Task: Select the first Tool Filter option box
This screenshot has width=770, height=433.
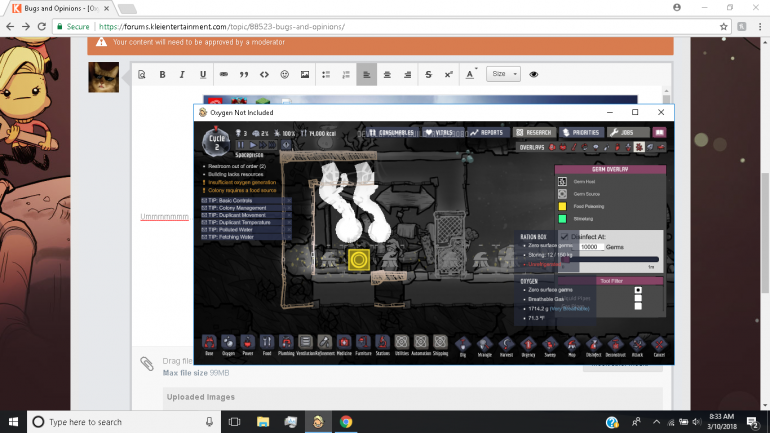Action: pos(638,290)
